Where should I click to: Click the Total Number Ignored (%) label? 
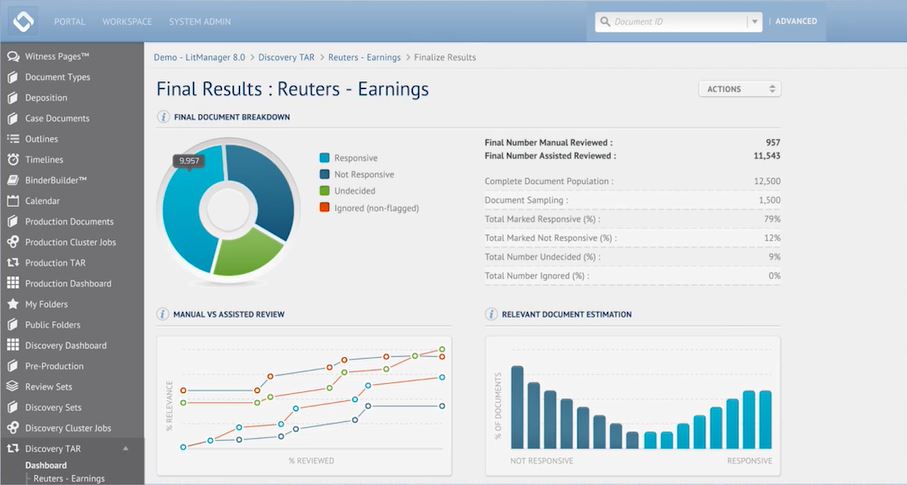537,276
